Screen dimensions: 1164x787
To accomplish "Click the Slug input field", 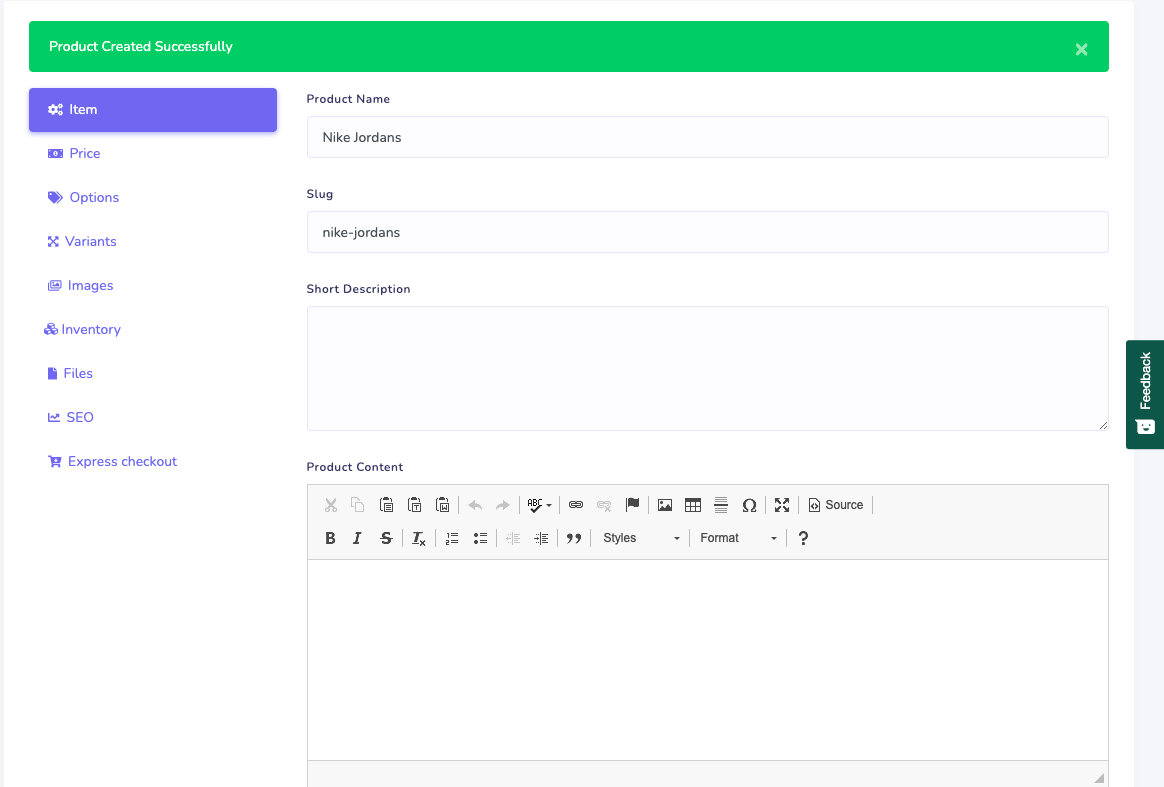I will tap(707, 232).
